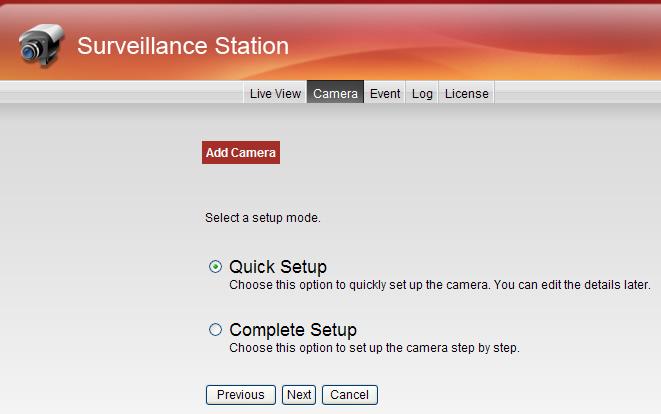Go to the License tab
Screen dimensions: 661x414
(x=467, y=93)
